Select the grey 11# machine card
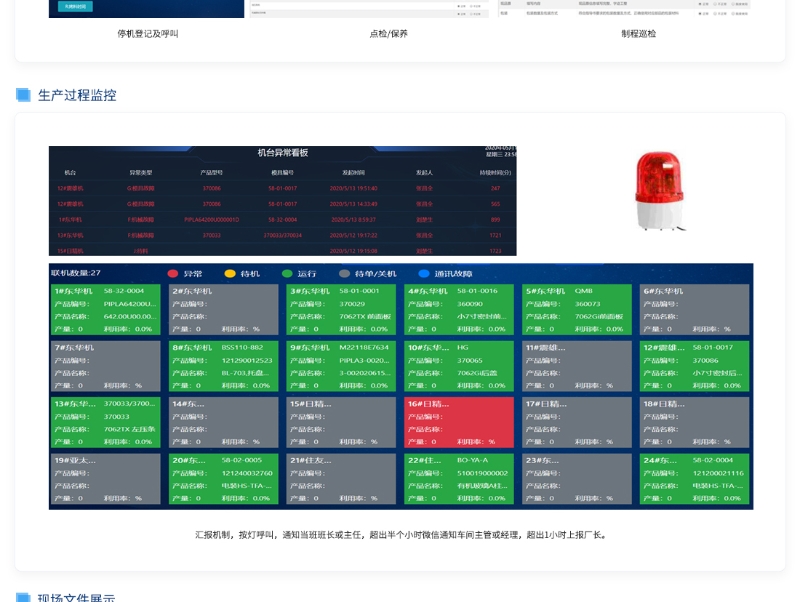800x602 pixels. pos(577,366)
